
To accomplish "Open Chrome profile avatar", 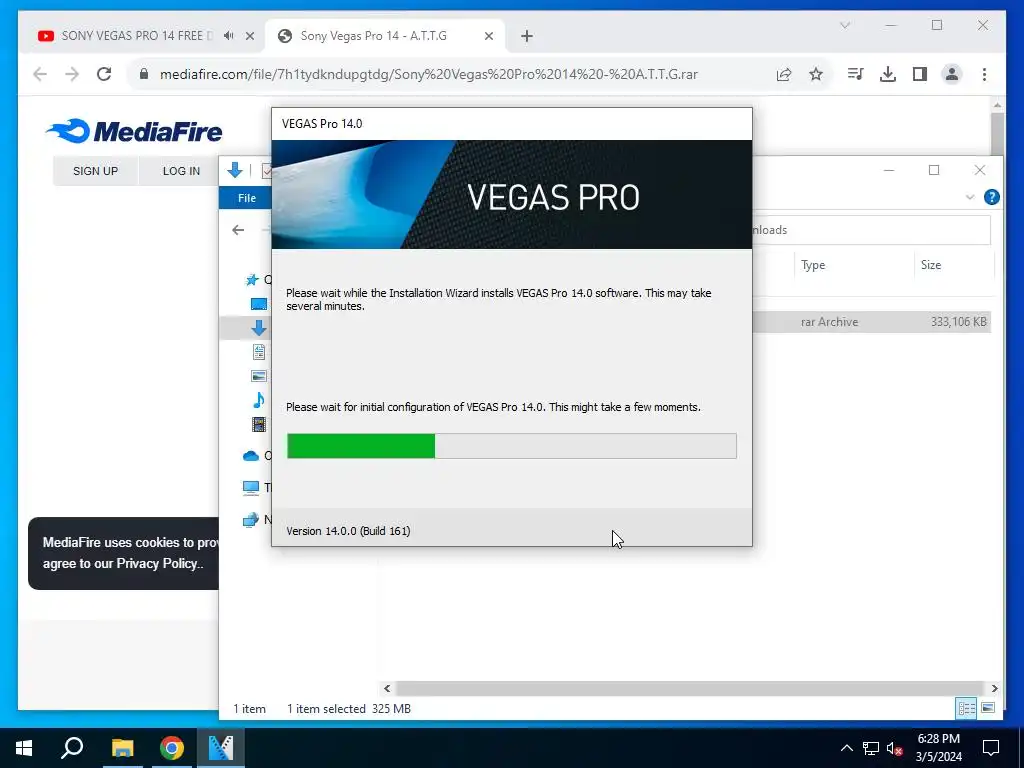I will pos(952,74).
